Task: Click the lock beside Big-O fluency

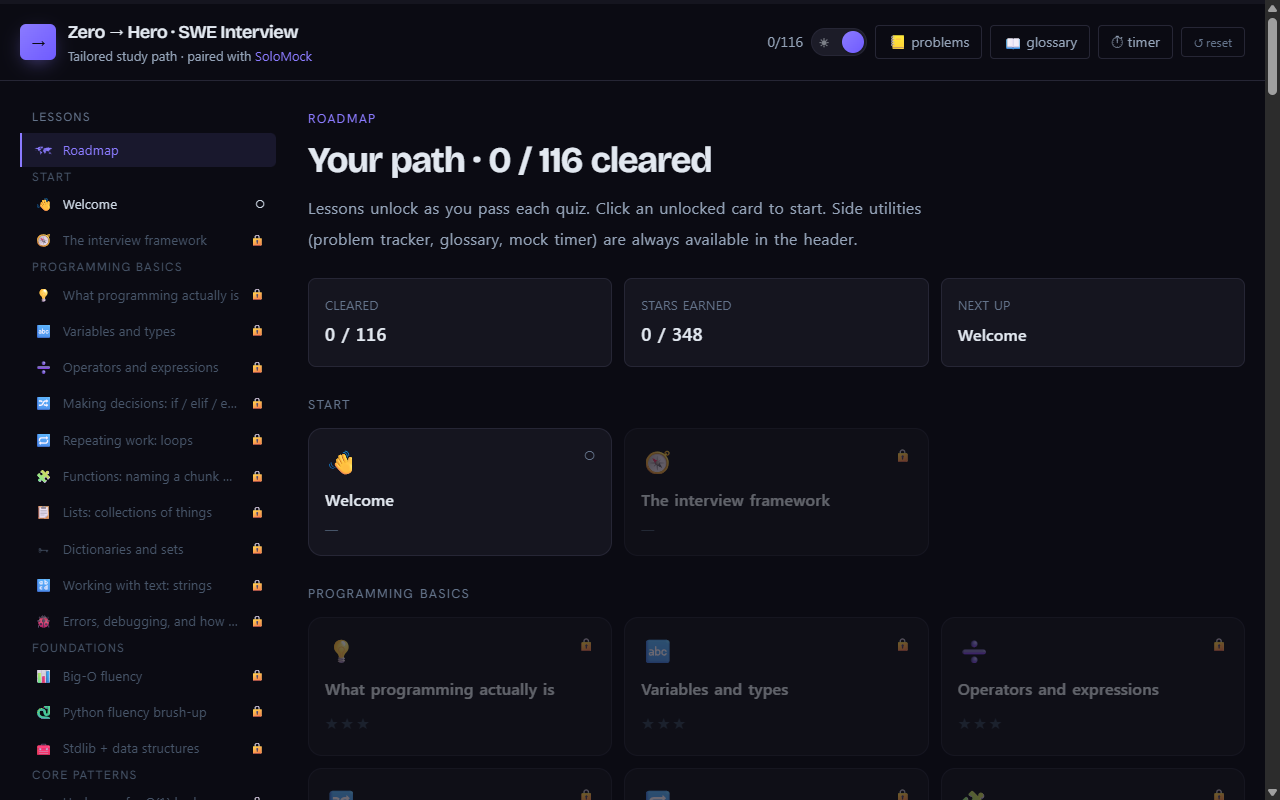Action: pyautogui.click(x=257, y=676)
